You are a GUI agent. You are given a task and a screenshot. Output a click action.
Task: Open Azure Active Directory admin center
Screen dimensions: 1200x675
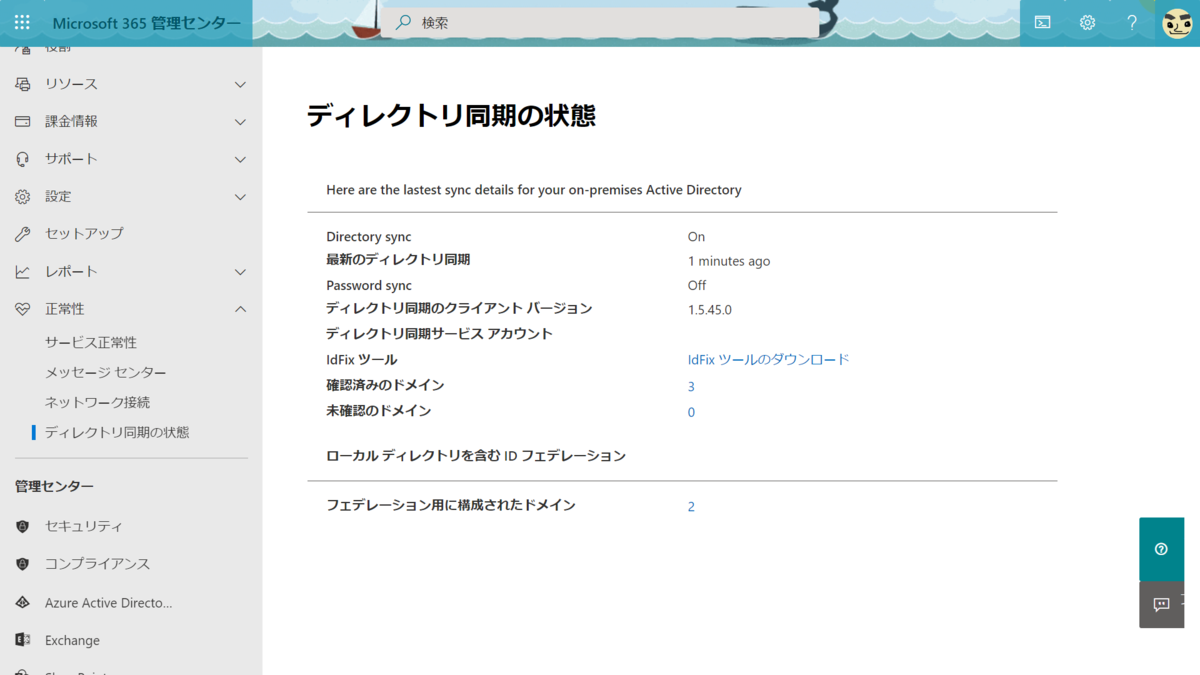click(x=108, y=603)
